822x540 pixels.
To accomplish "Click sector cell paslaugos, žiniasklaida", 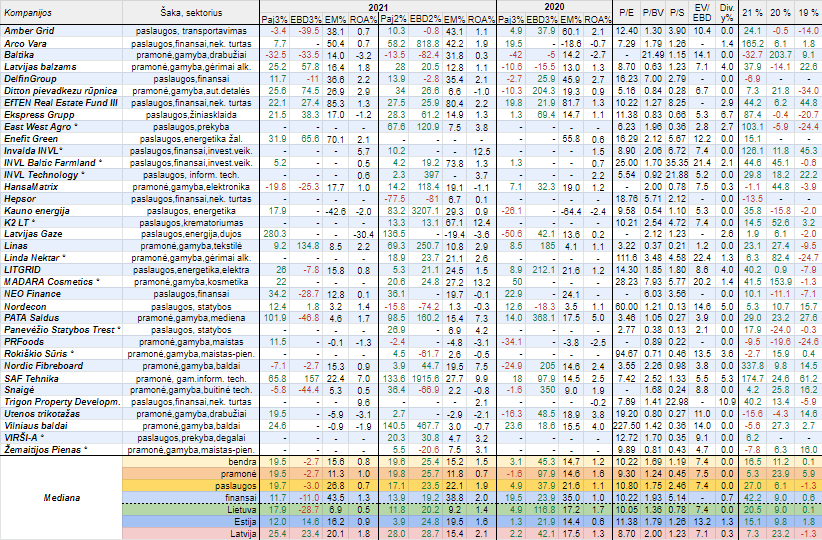I will click(191, 115).
